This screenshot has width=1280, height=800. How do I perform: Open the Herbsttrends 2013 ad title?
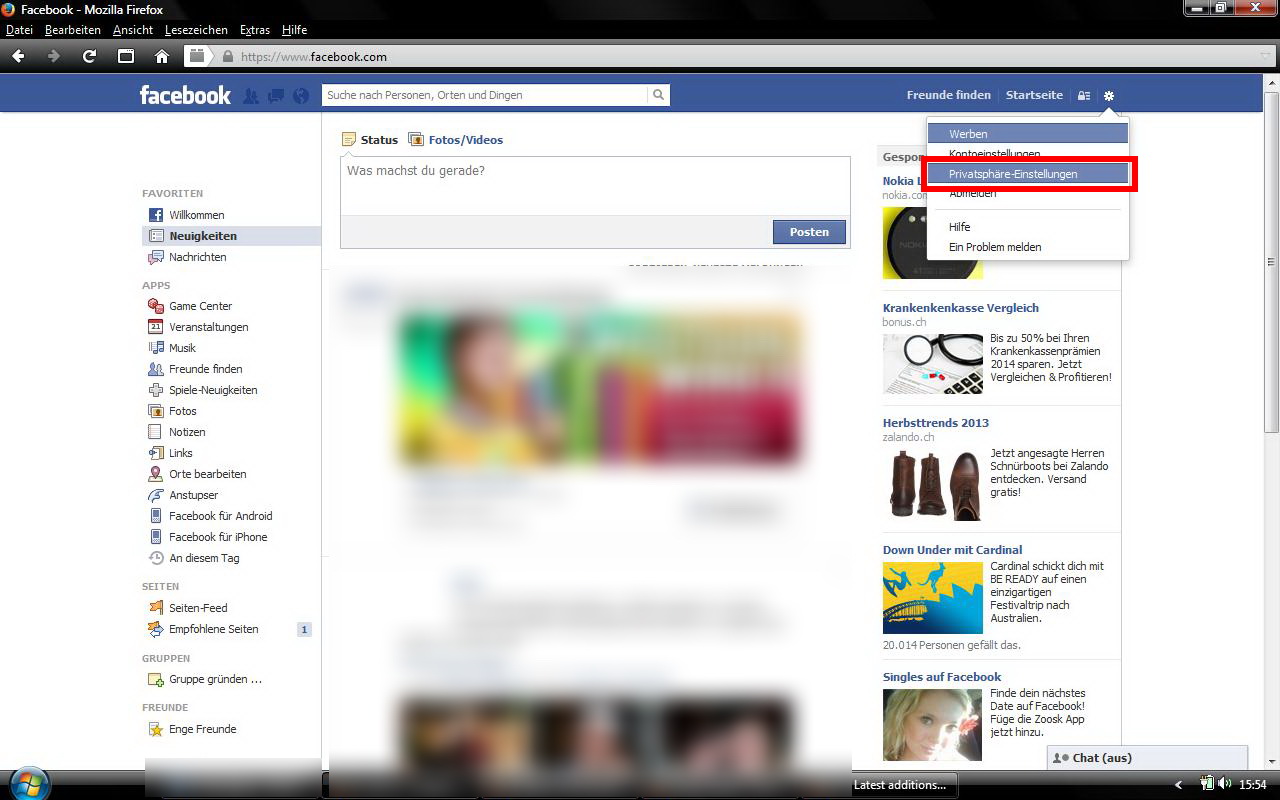936,423
